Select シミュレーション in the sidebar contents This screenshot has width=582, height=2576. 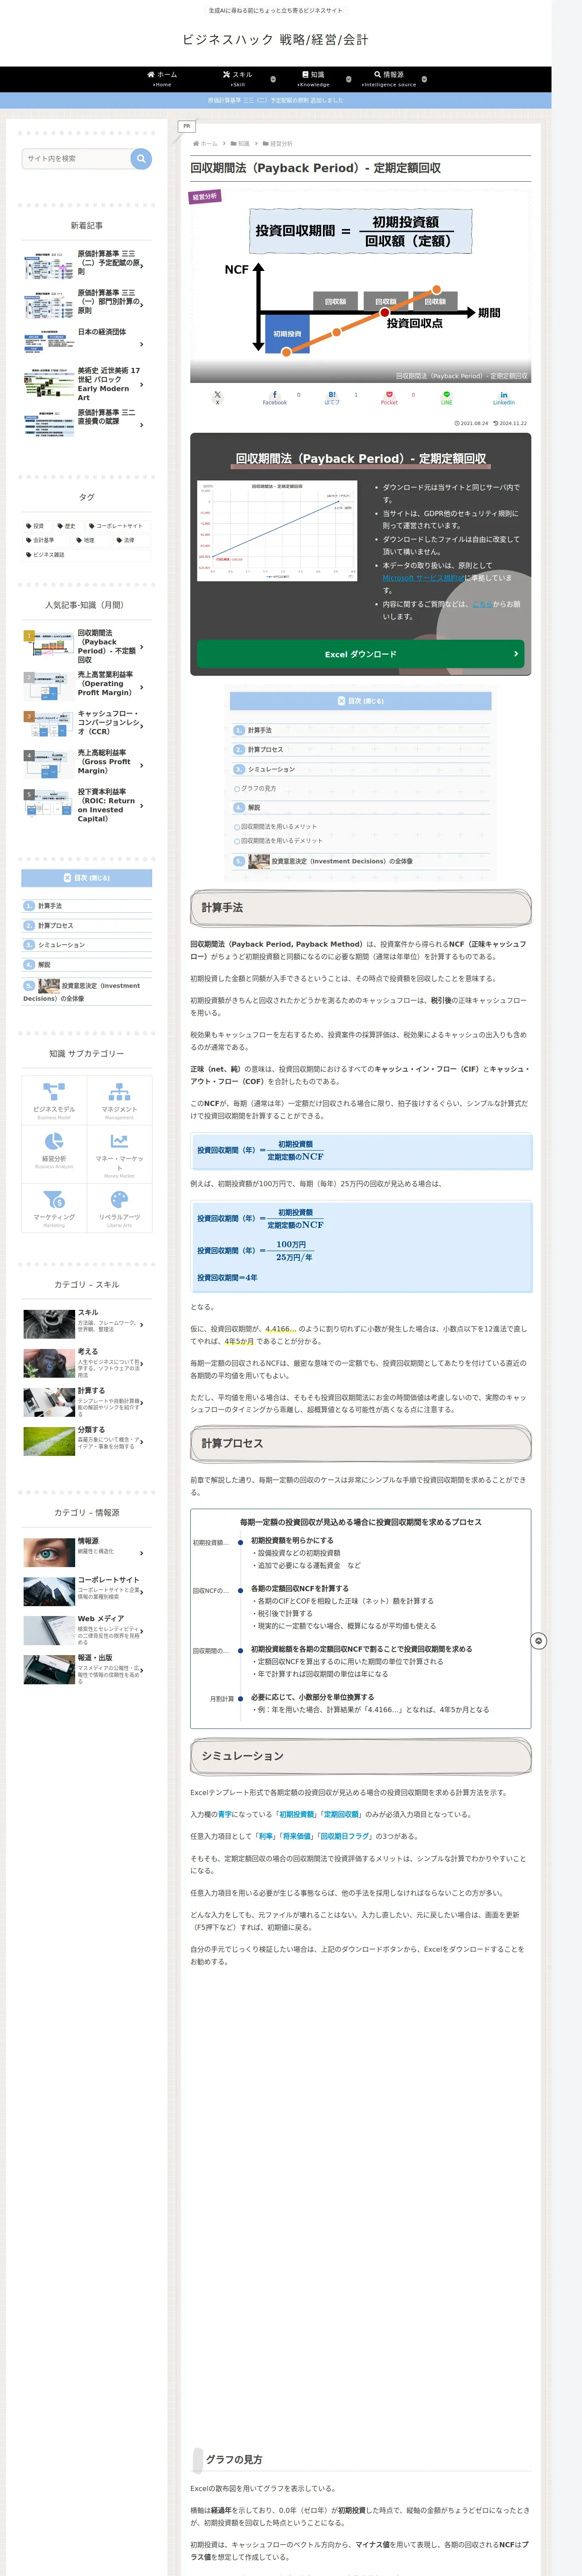click(61, 945)
